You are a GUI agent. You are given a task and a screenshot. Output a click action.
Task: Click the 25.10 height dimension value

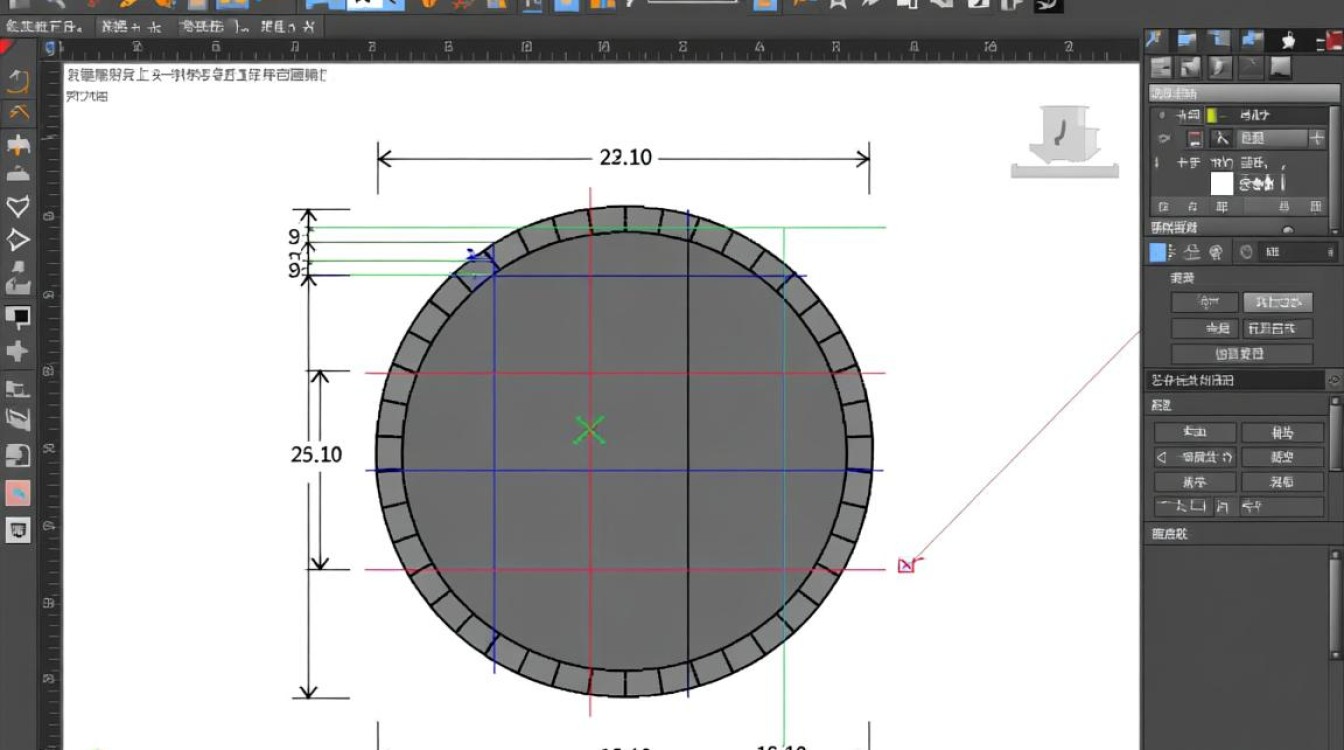point(316,454)
